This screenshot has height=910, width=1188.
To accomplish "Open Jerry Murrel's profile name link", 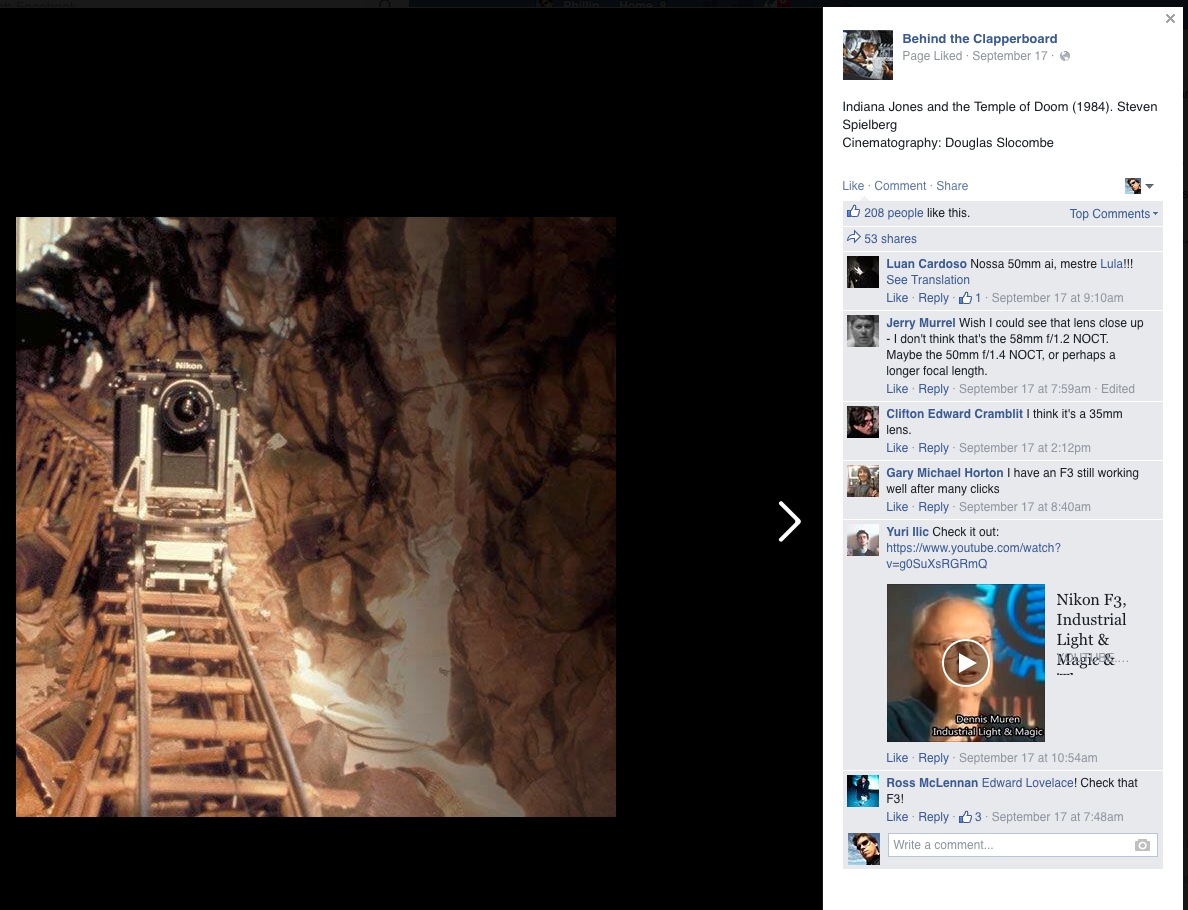I will pos(921,323).
